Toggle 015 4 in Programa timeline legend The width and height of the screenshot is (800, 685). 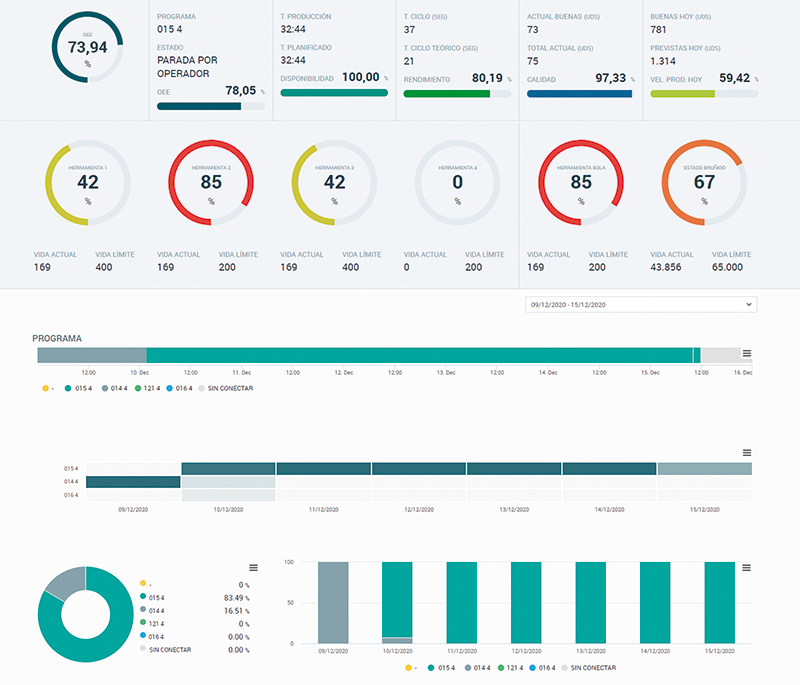(x=81, y=387)
